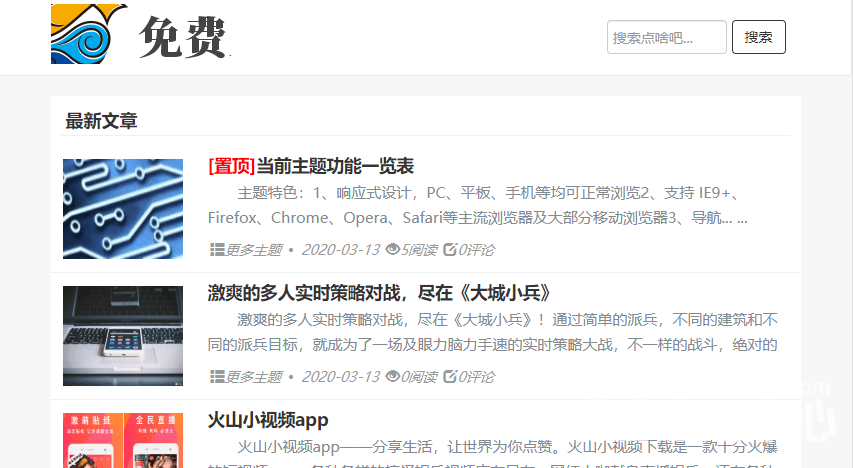Screen dimensions: 853x468
Task: Open 更多主题 category of 当前主题功能一览表 article
Action: coord(254,250)
